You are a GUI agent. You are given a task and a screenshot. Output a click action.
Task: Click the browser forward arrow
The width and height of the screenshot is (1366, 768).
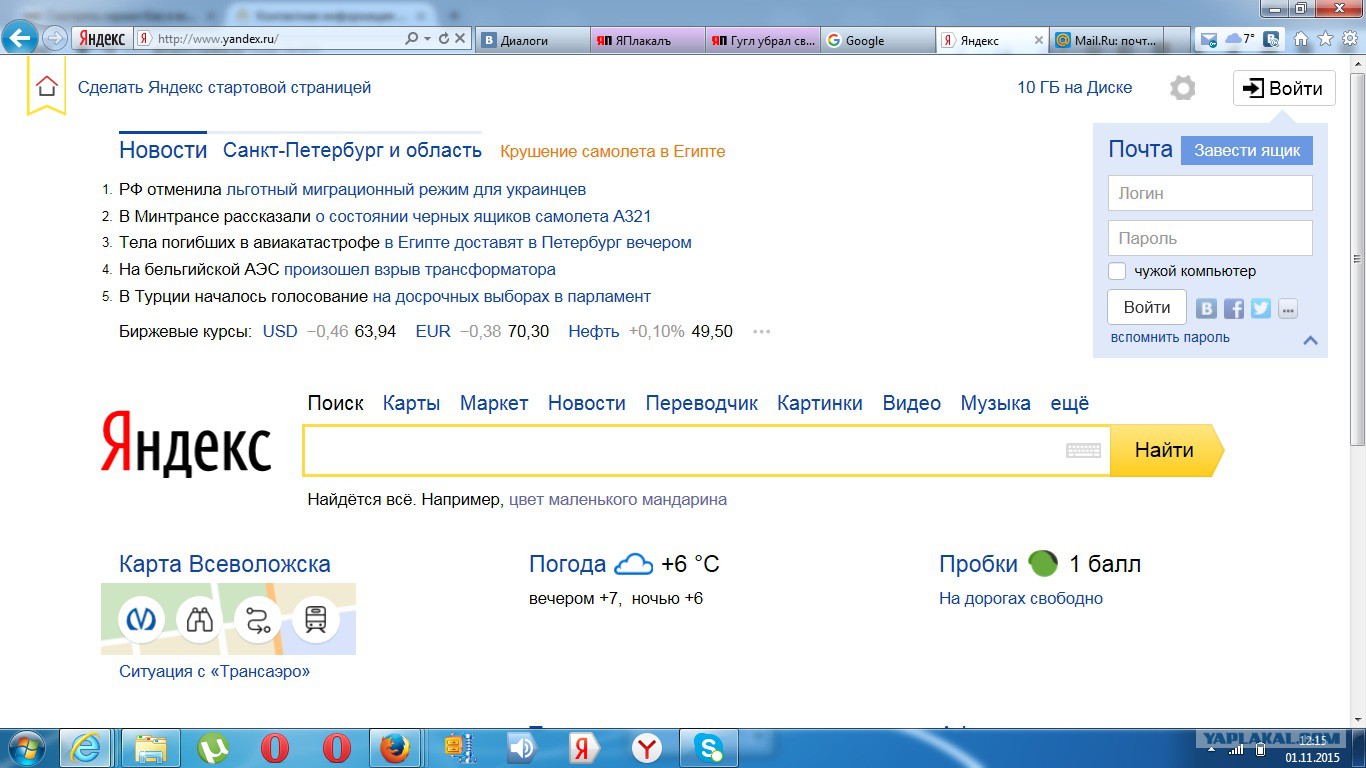pyautogui.click(x=55, y=38)
